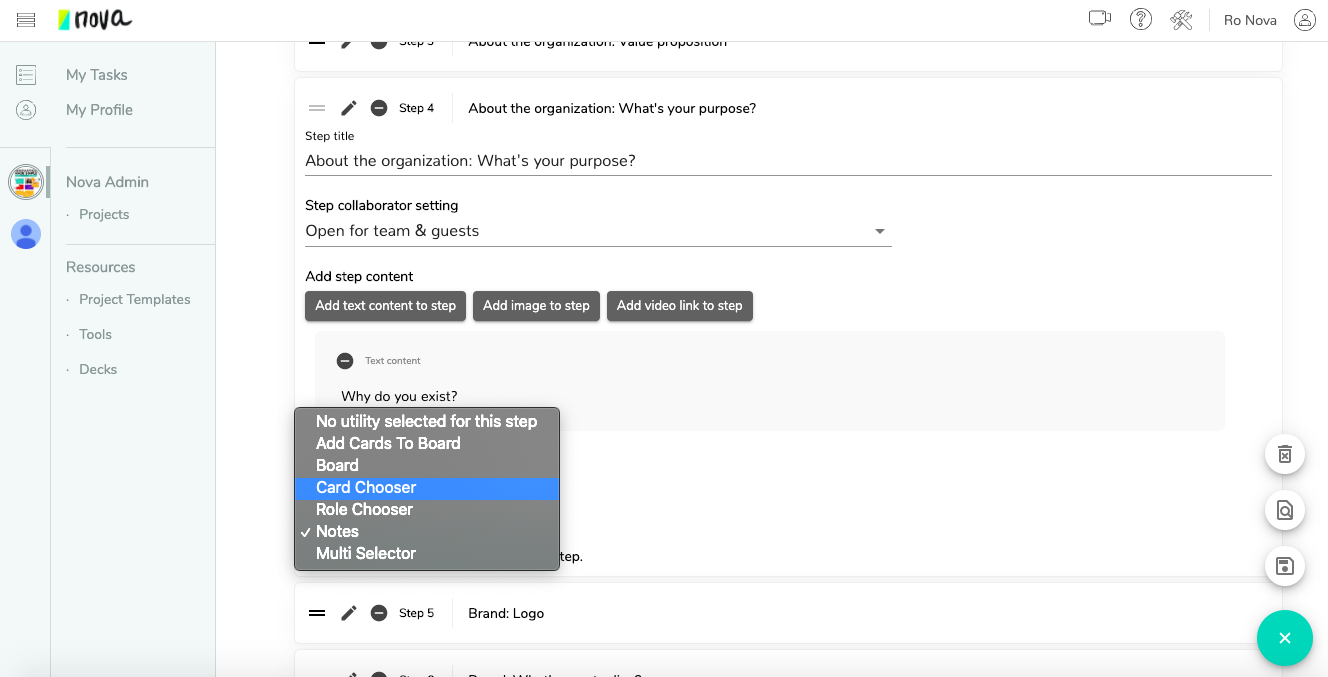The height and width of the screenshot is (677, 1328).
Task: Click 'Add image to step' button
Action: (536, 306)
